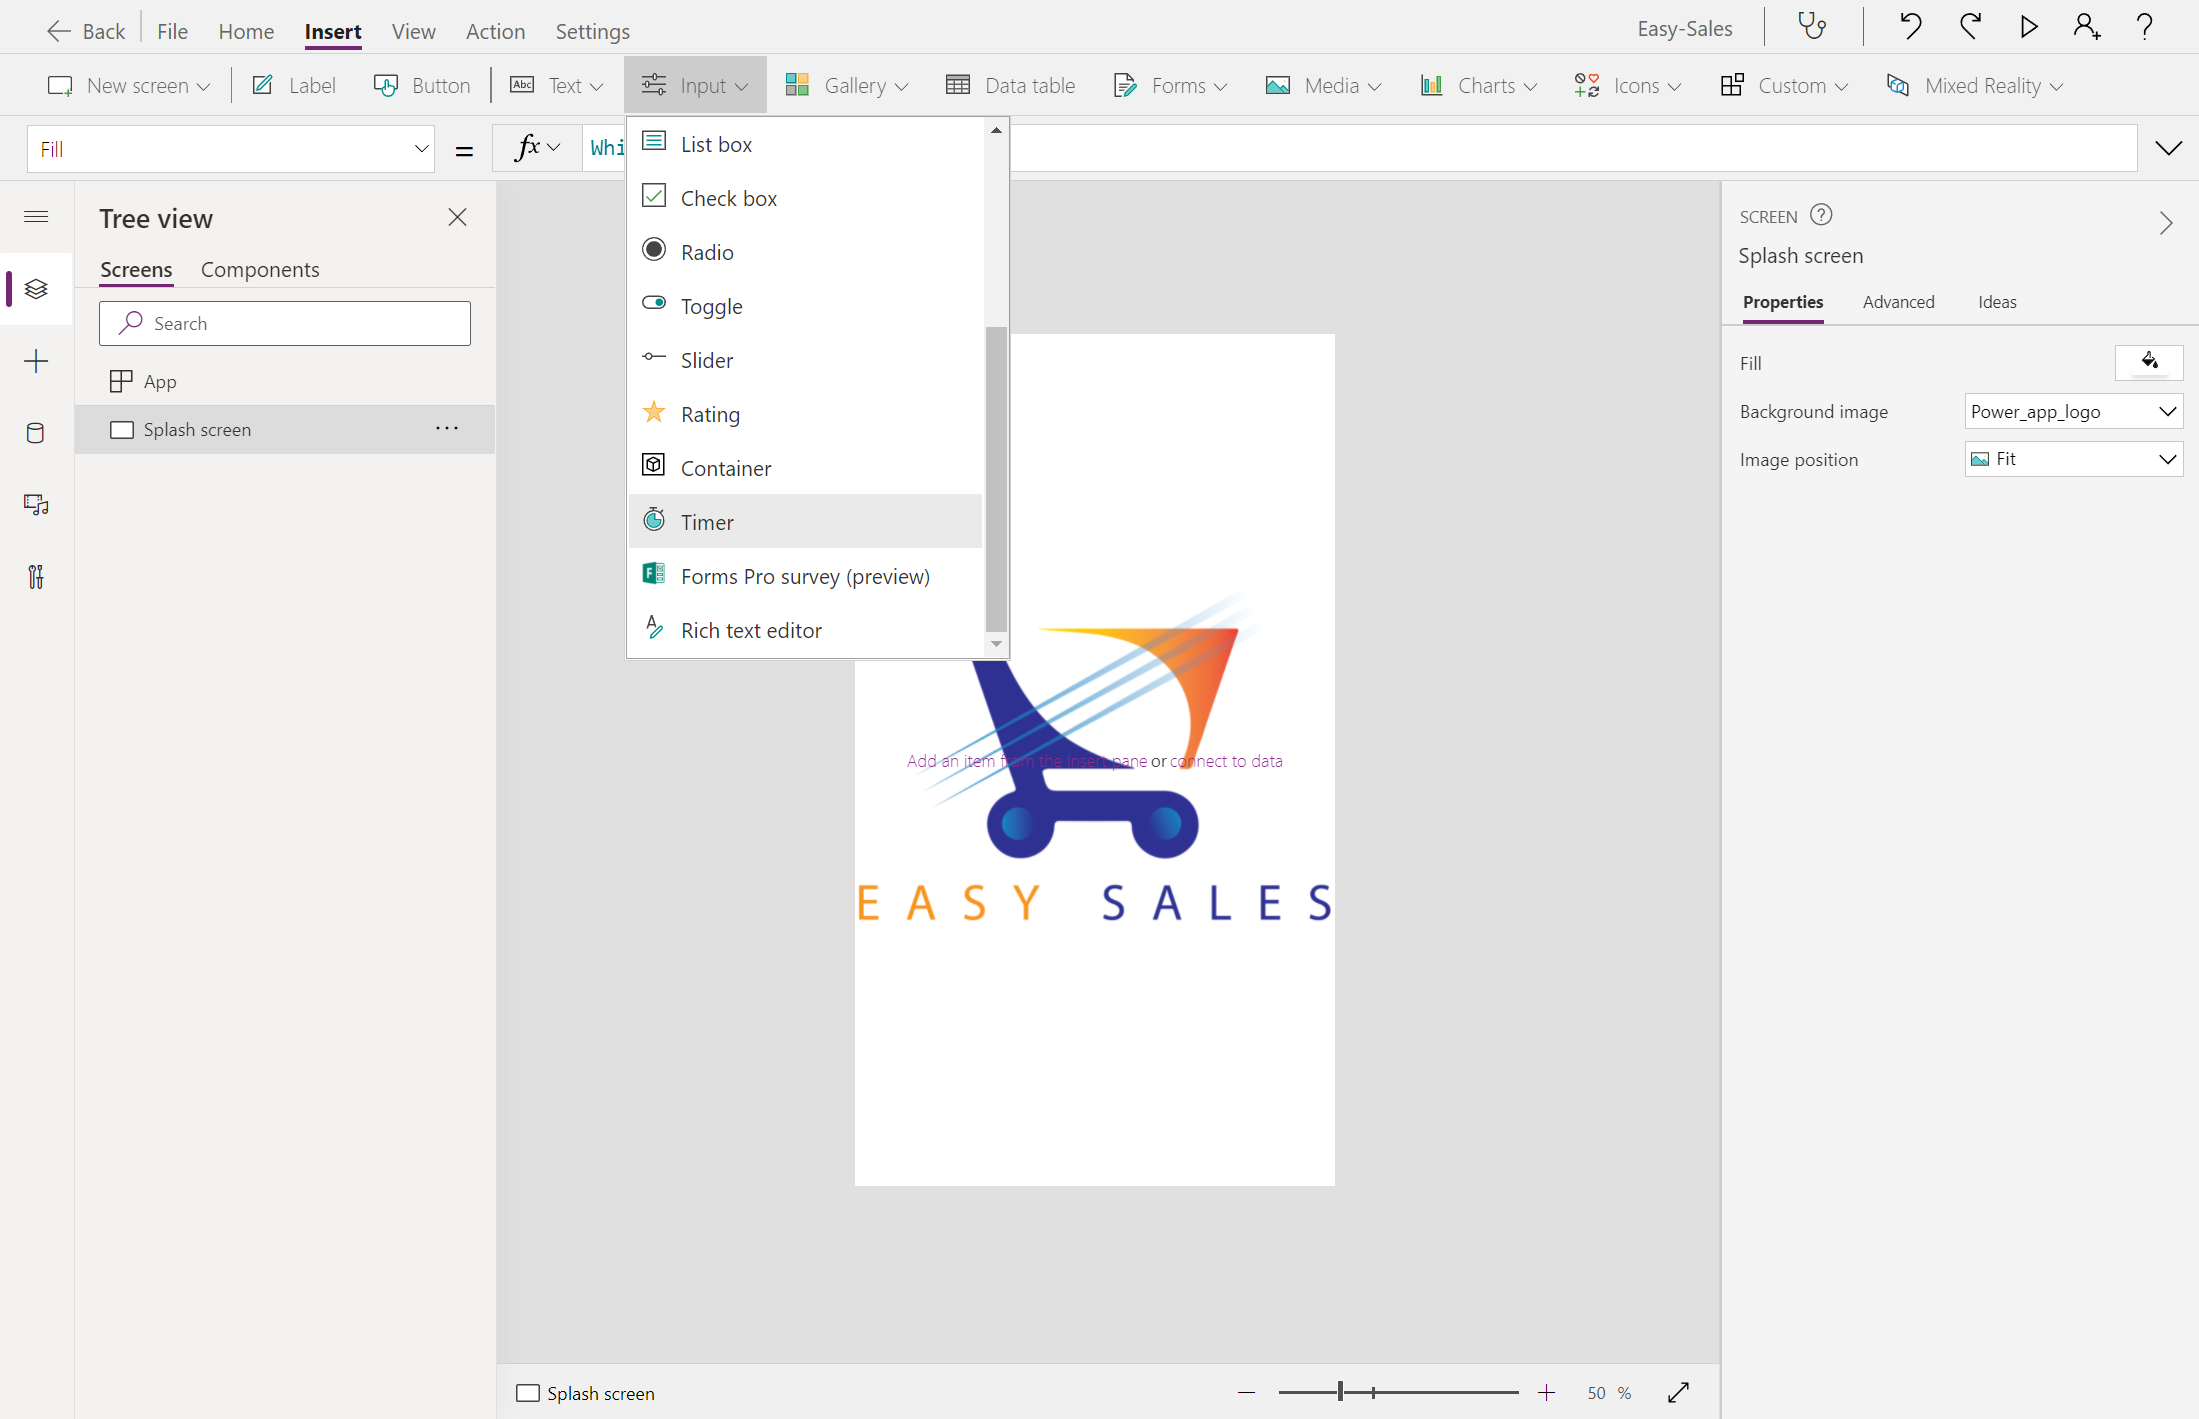
Task: Expand the Background image dropdown
Action: (x=2073, y=411)
